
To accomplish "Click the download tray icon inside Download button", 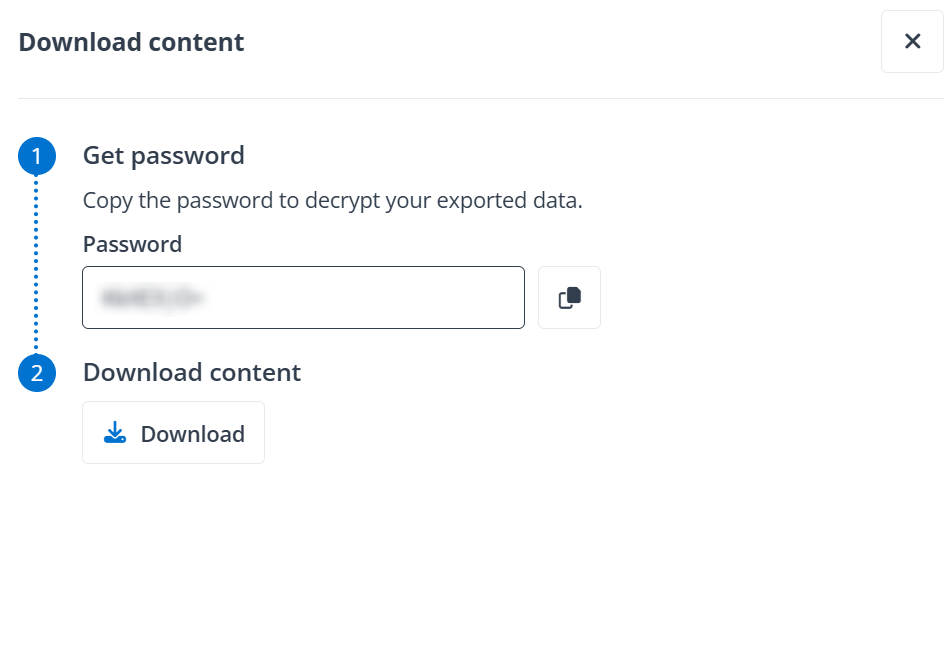I will click(115, 432).
